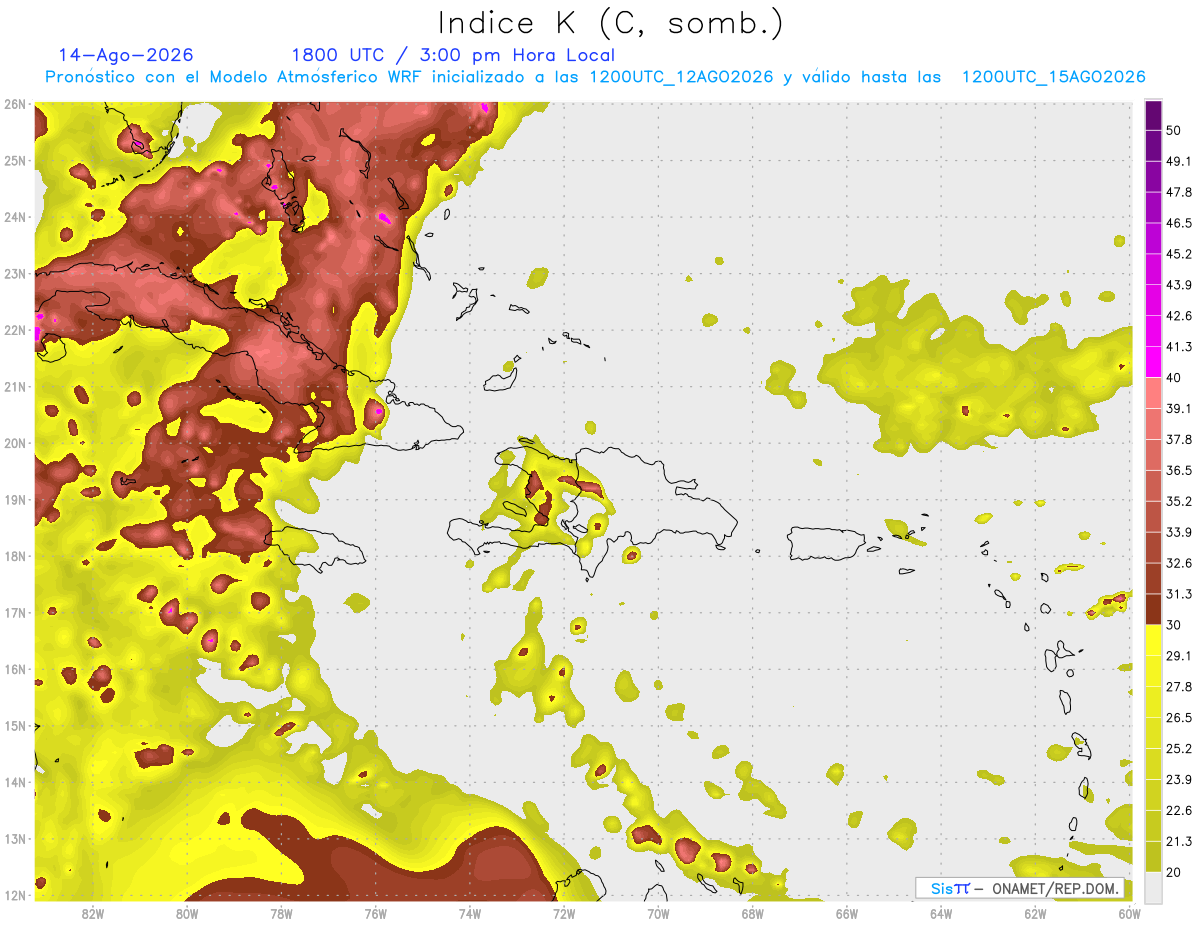
Task: Click the colorbar value 41.3
Action: click(x=1178, y=347)
